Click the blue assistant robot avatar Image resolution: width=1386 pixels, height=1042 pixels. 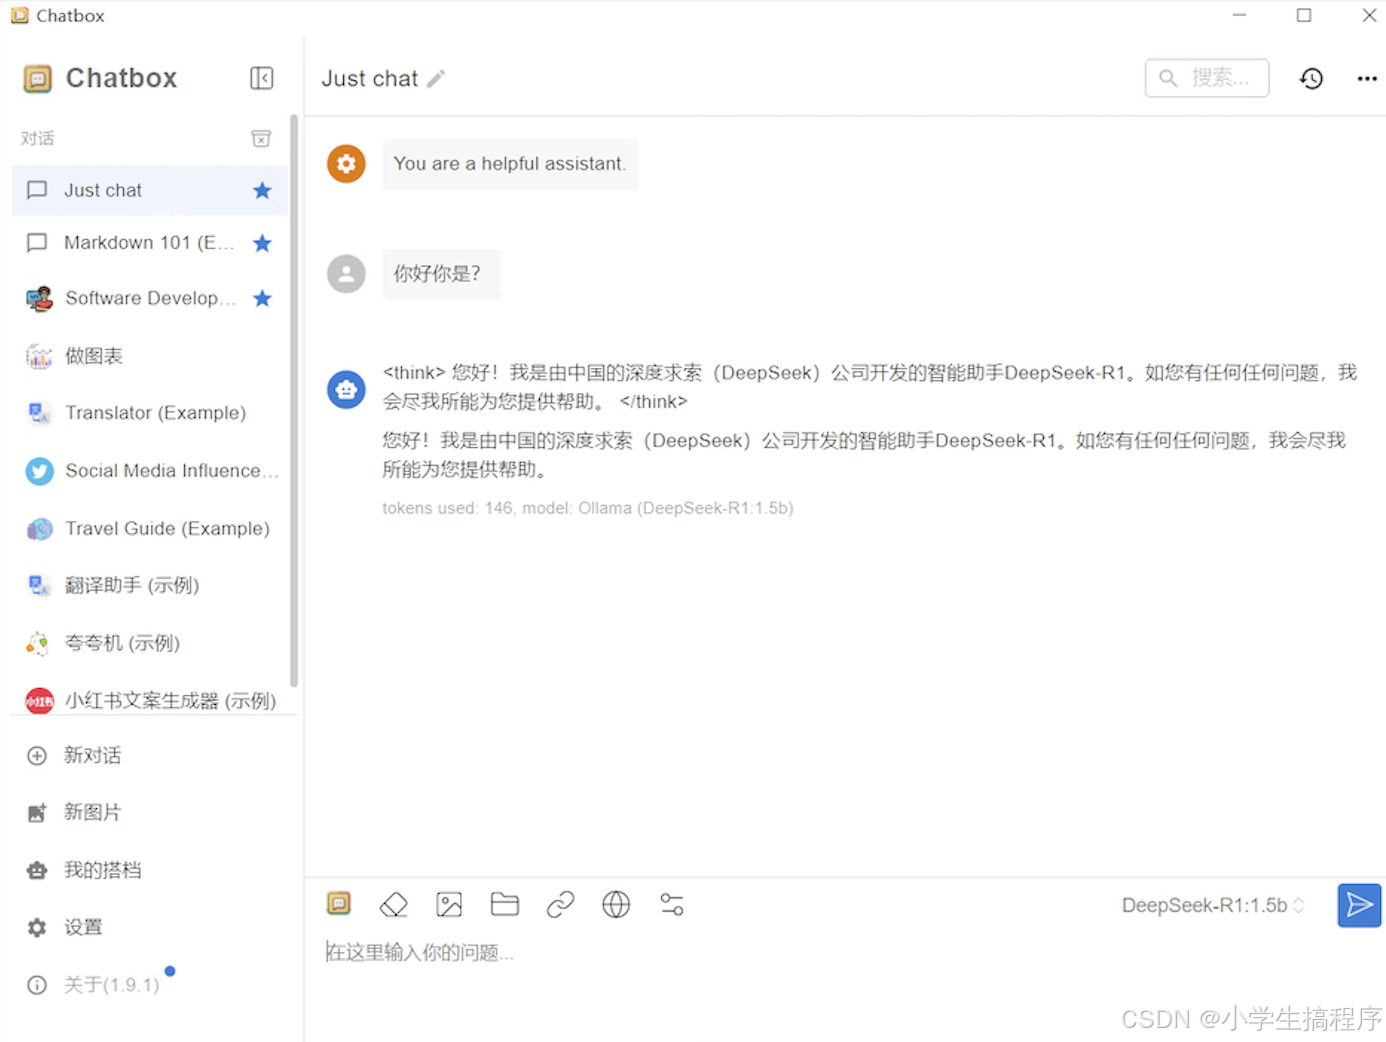[x=346, y=389]
